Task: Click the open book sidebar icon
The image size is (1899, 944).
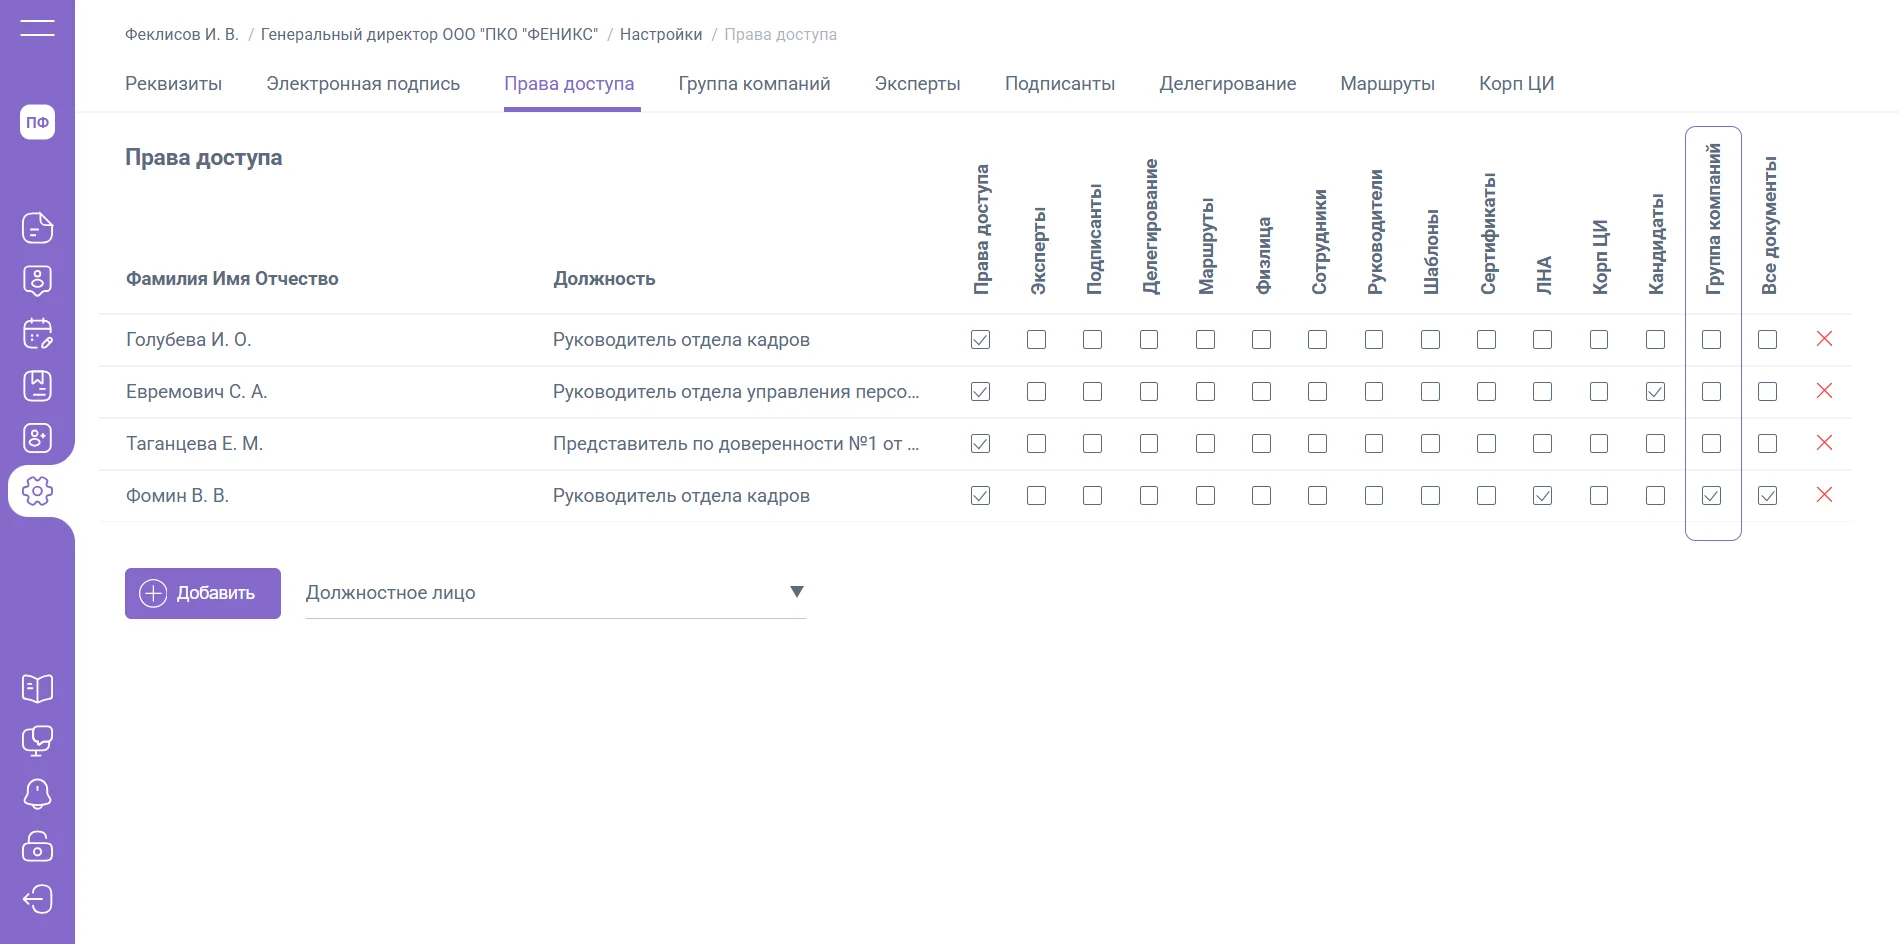Action: tap(37, 688)
